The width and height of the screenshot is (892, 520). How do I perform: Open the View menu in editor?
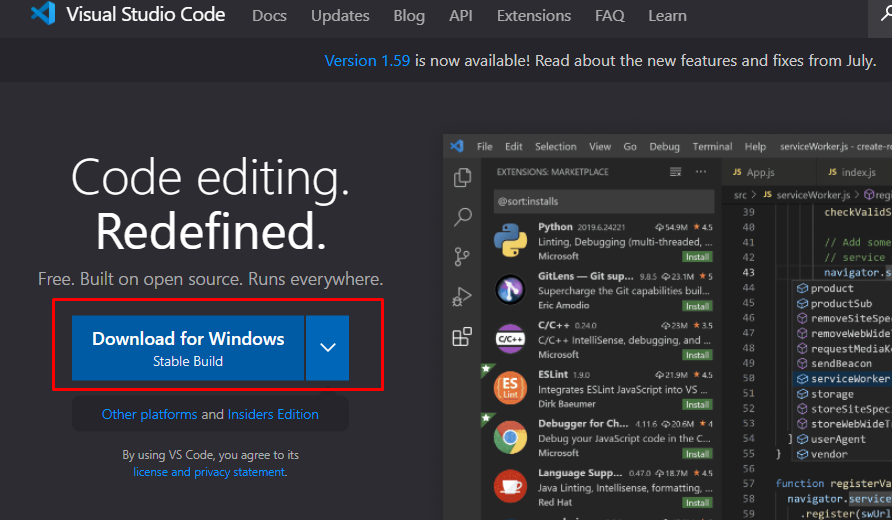(600, 146)
